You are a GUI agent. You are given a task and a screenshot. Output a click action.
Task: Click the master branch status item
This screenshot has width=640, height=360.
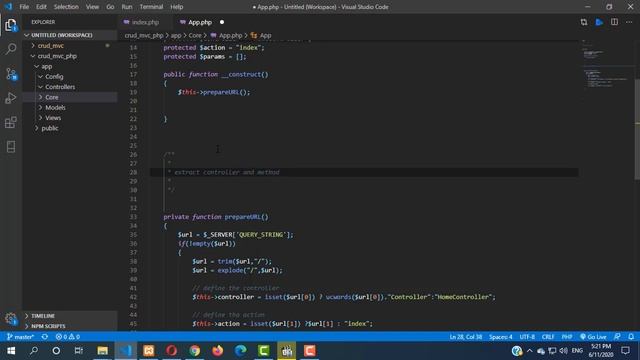pos(20,337)
